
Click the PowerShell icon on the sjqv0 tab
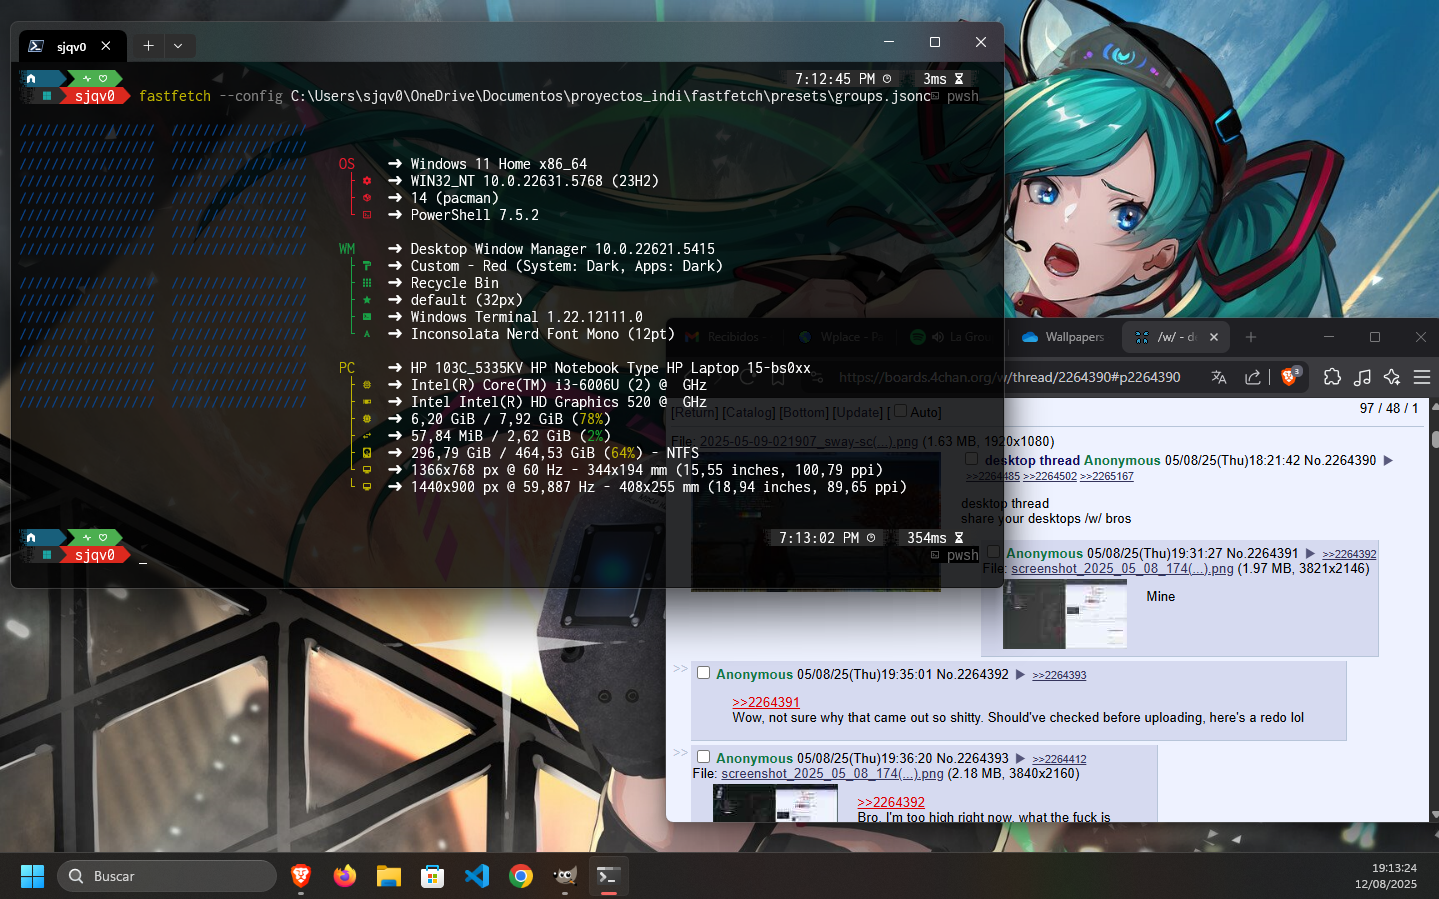click(36, 46)
